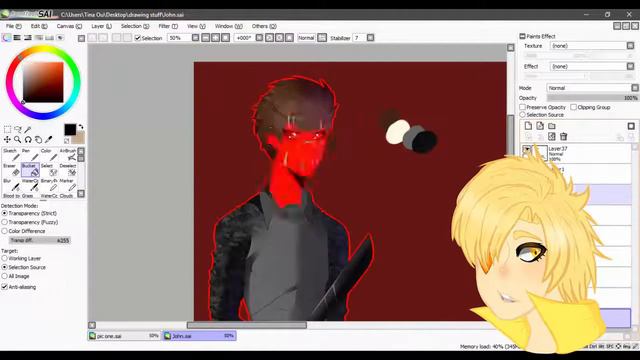Select Transparency (Strict) detection mode
Image resolution: width=640 pixels, height=360 pixels.
(4, 213)
